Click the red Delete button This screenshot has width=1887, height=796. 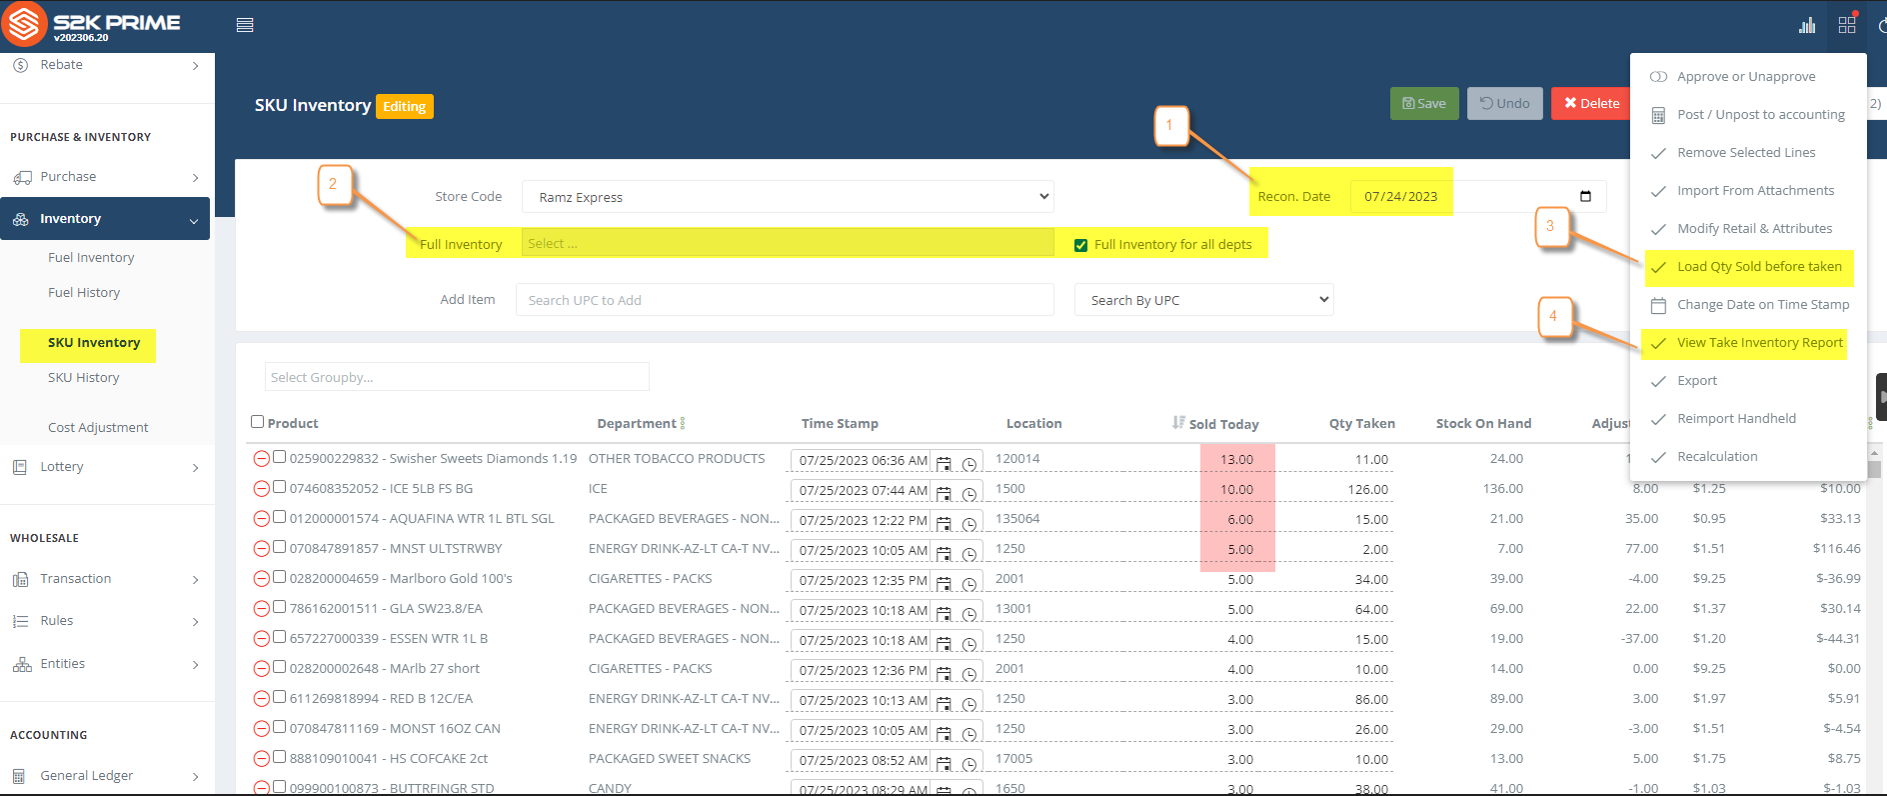pos(1591,103)
